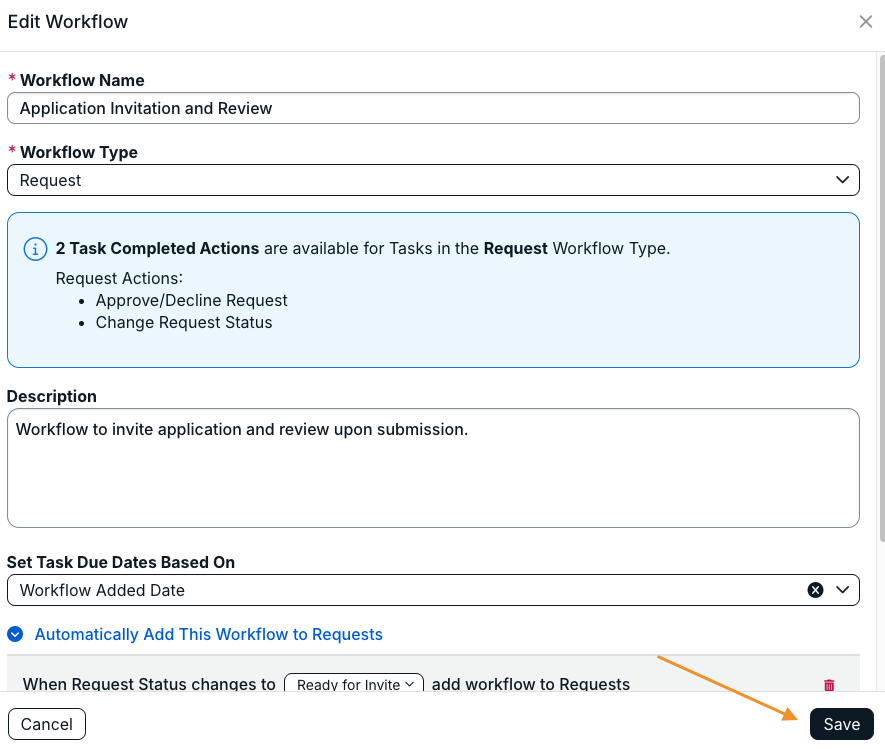Delete the request status rule trash icon
Screen dimensions: 885x749
pyautogui.click(x=829, y=685)
